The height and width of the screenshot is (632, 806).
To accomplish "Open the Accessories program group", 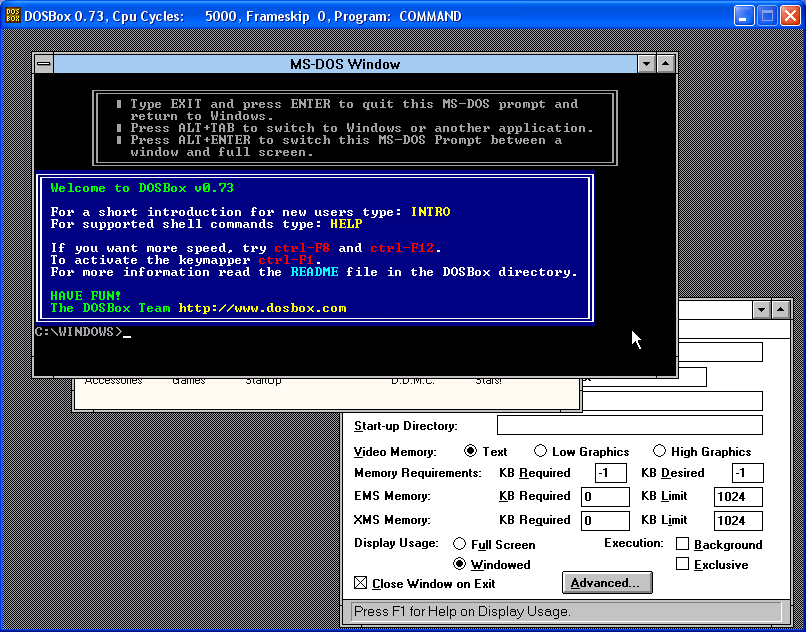I will point(113,381).
